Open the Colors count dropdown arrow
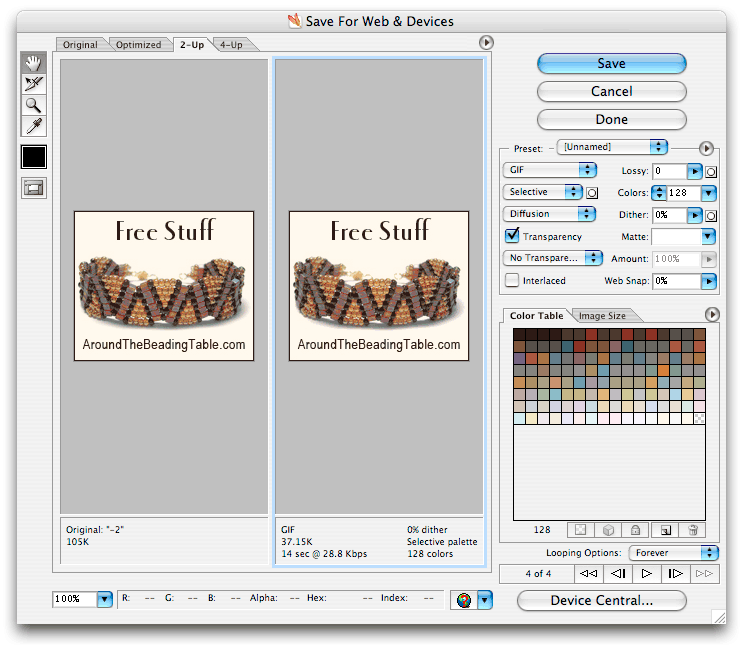Screen dimensions: 743x645 (708, 193)
